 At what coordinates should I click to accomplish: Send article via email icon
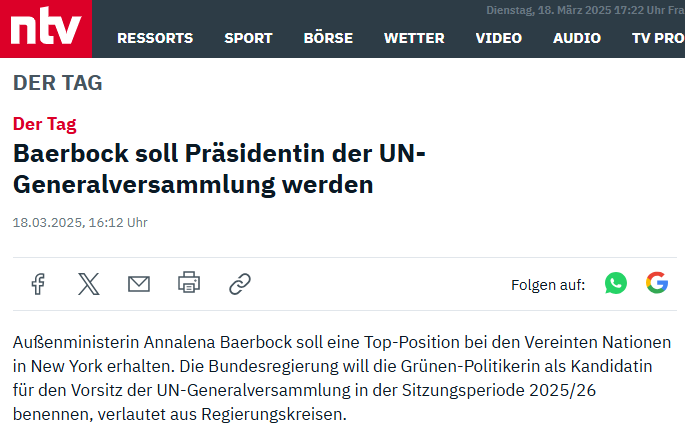pyautogui.click(x=139, y=284)
